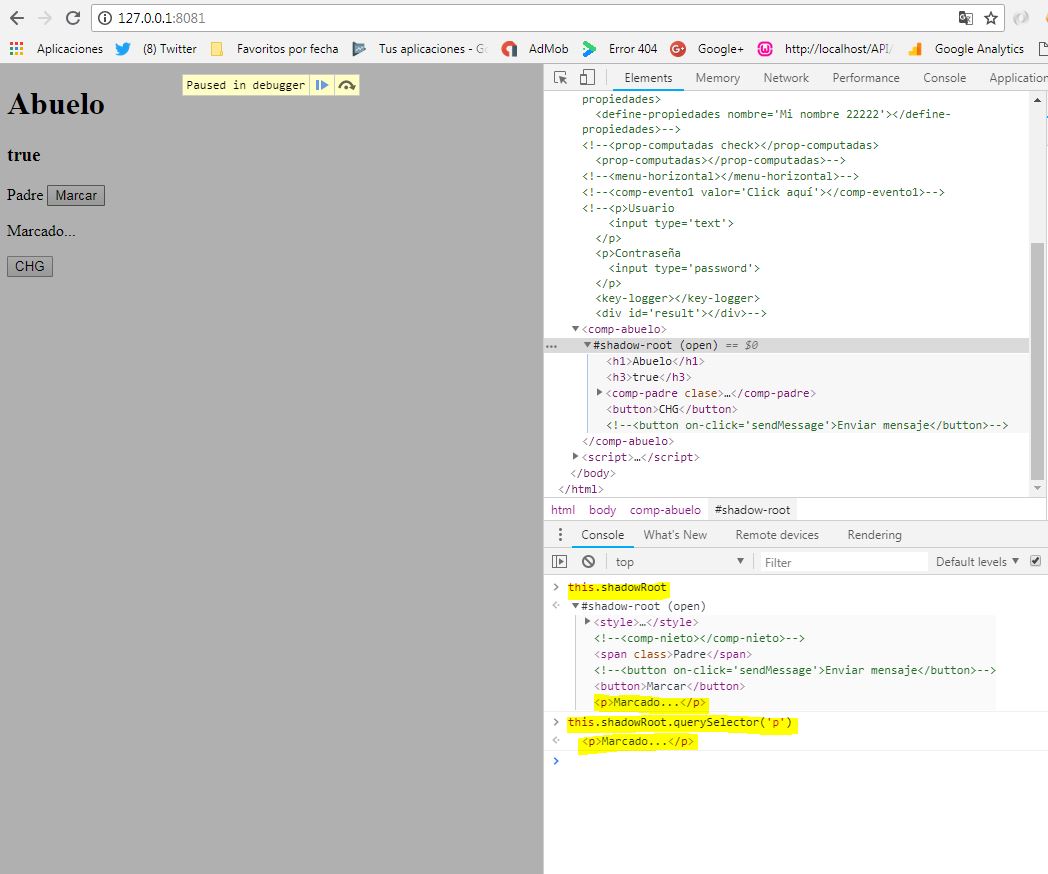Show the console sidebar icon
This screenshot has width=1048, height=874.
click(x=559, y=562)
